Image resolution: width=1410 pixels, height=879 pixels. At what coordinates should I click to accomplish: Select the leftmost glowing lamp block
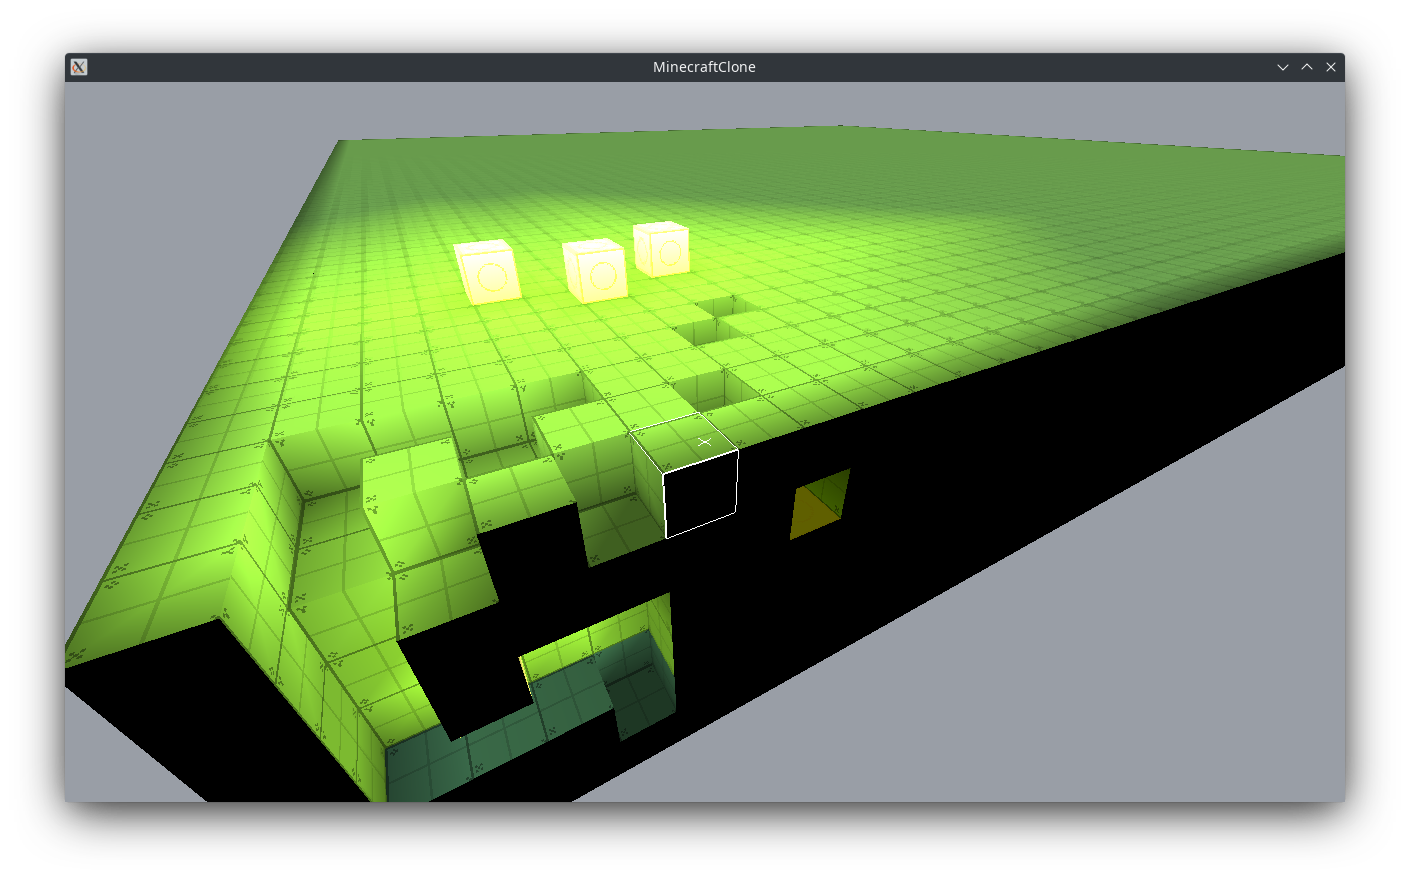pos(488,271)
